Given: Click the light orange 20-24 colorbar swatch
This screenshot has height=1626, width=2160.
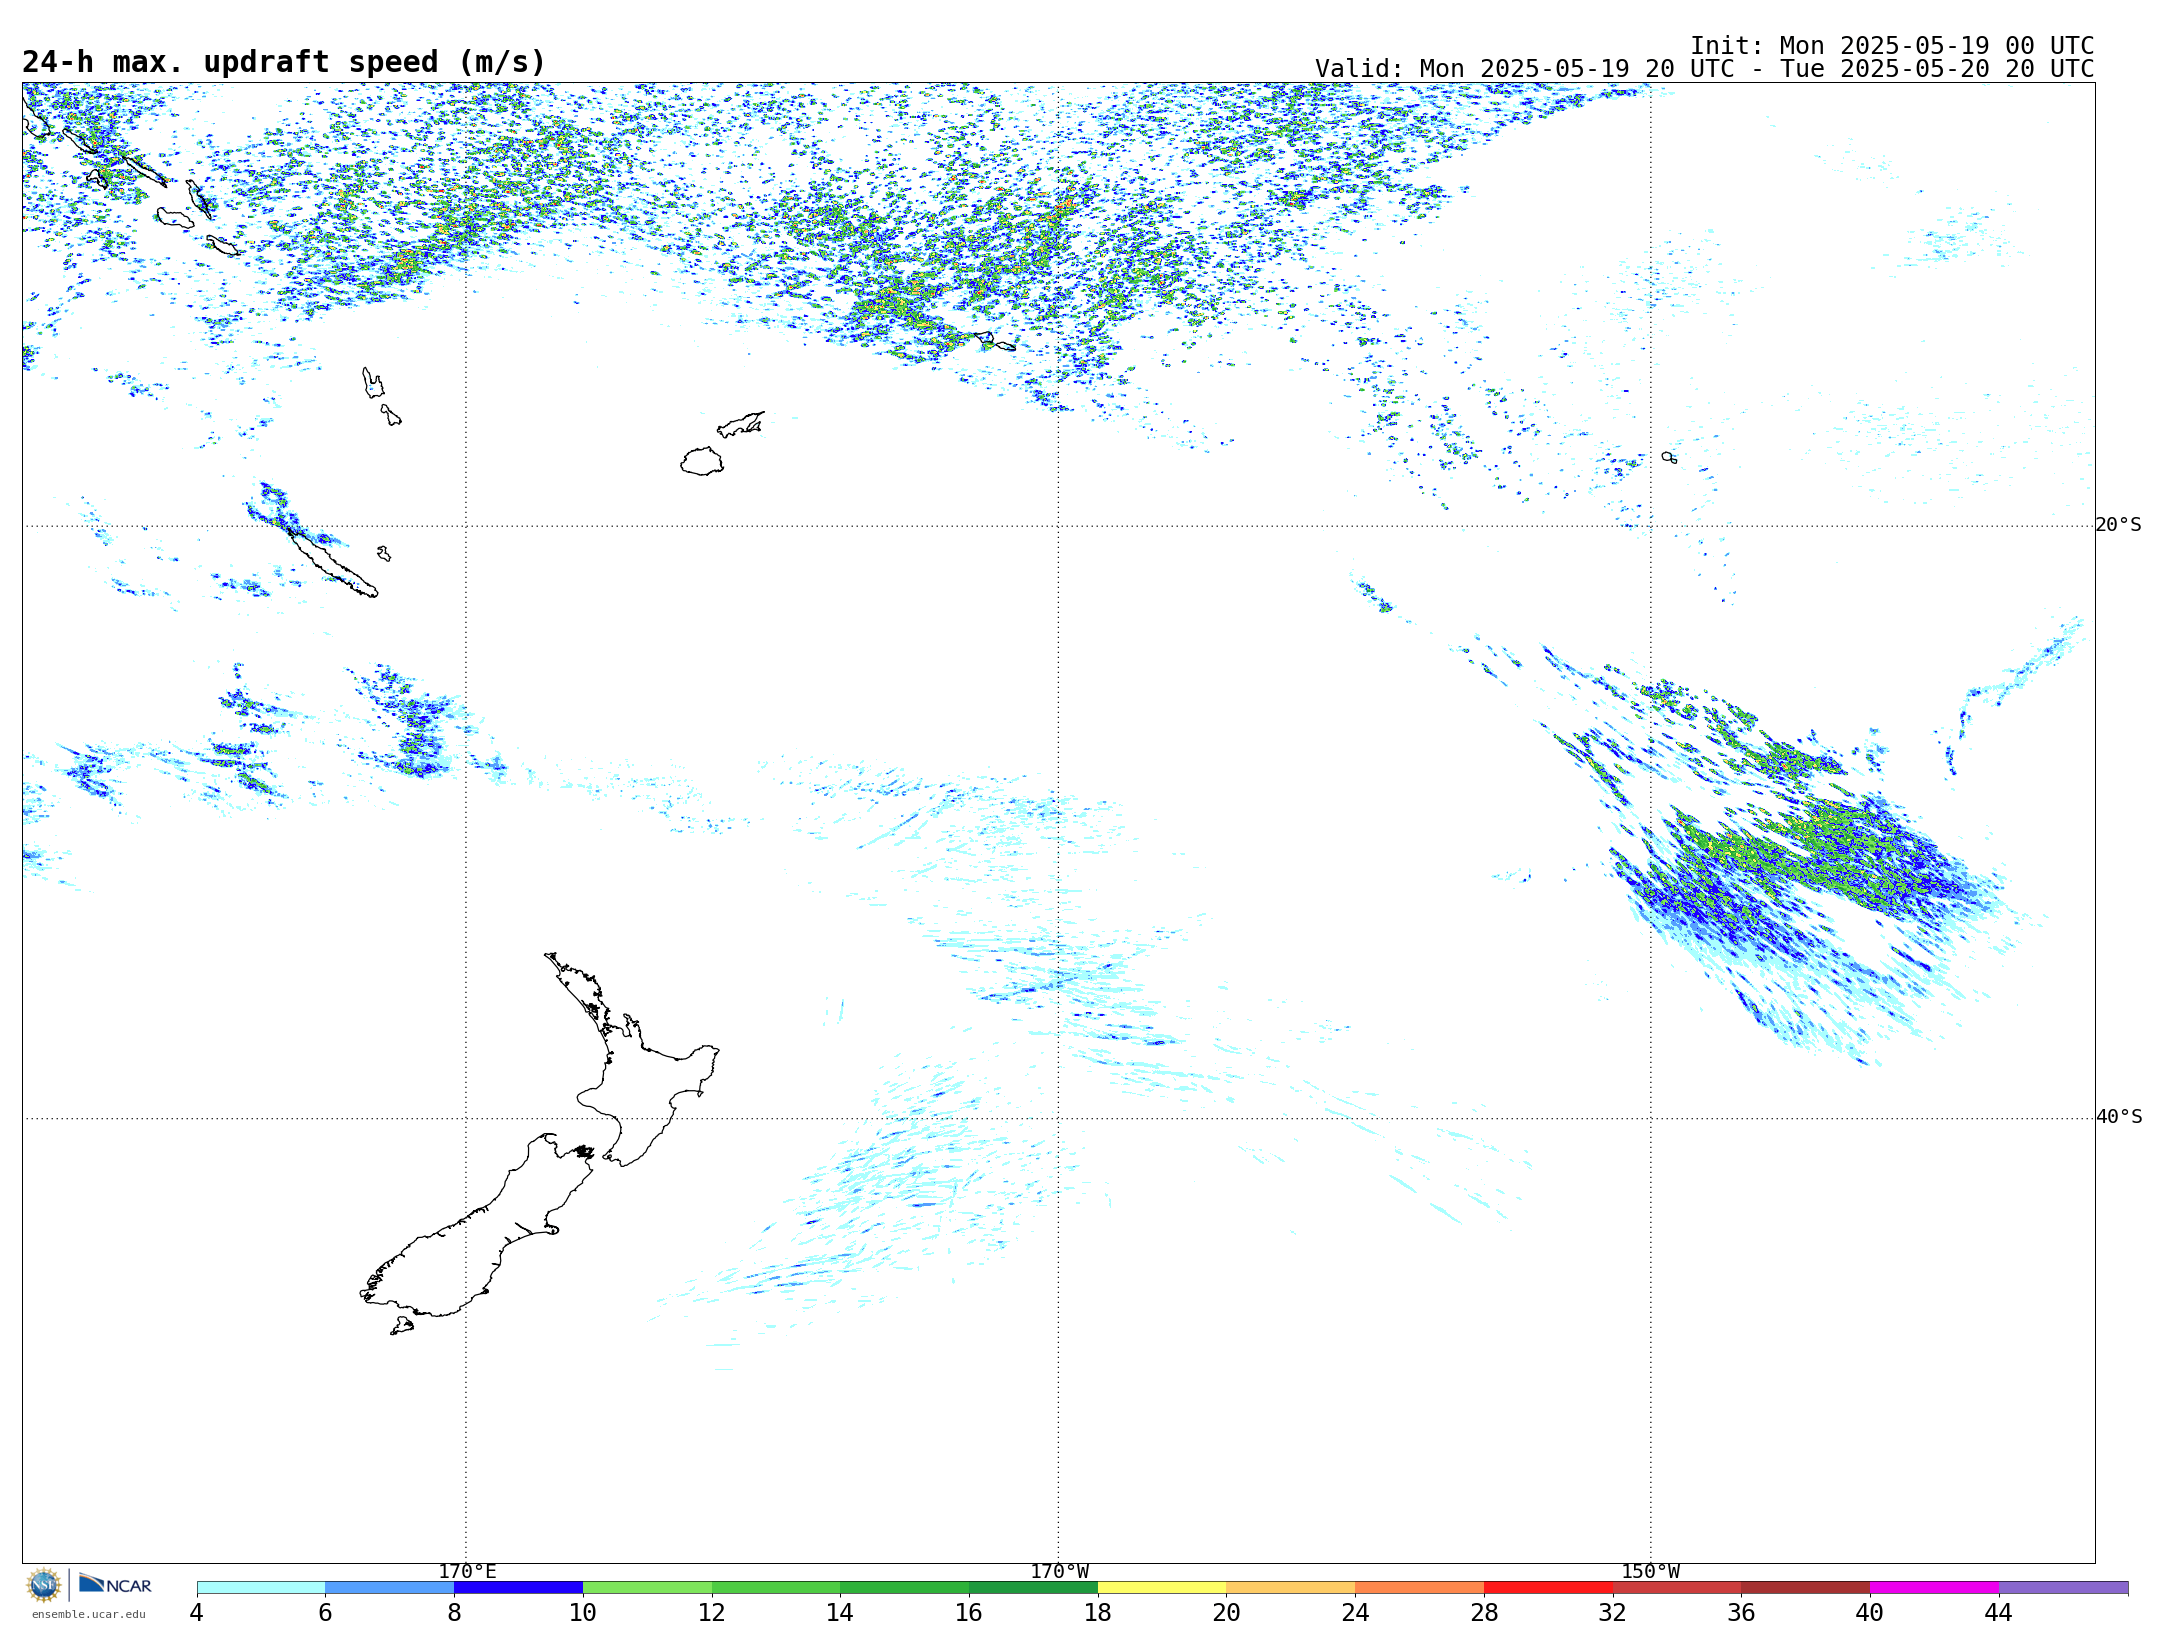Looking at the screenshot, I should click(x=1291, y=1588).
